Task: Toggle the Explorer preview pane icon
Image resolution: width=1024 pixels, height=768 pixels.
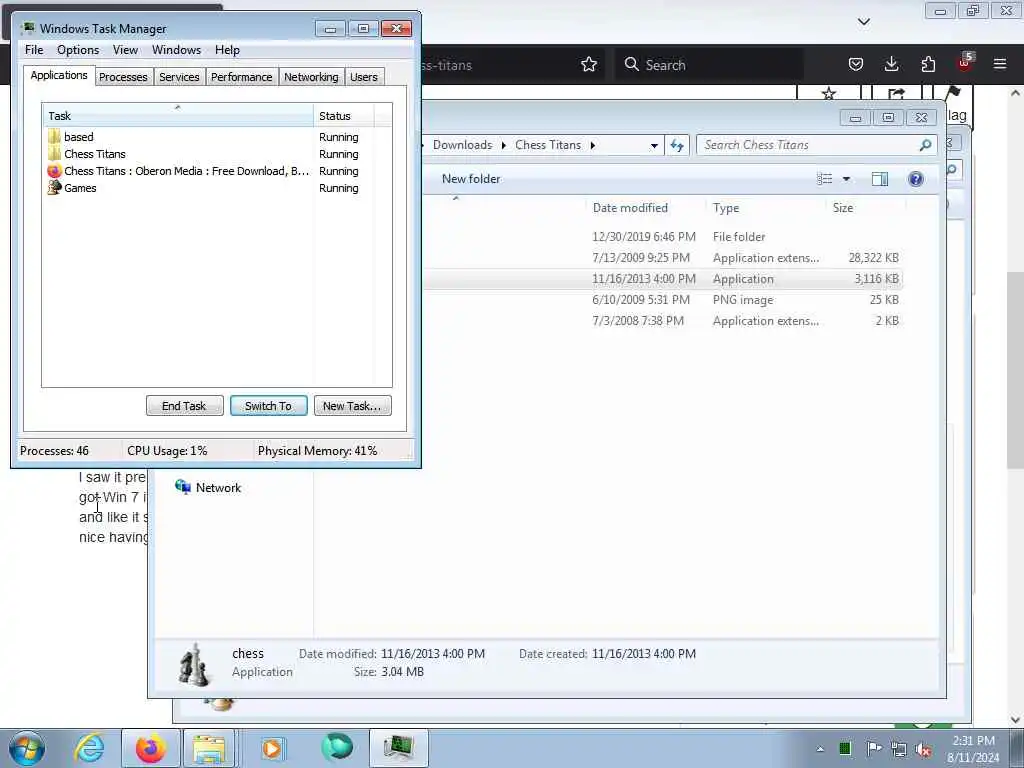Action: [880, 179]
